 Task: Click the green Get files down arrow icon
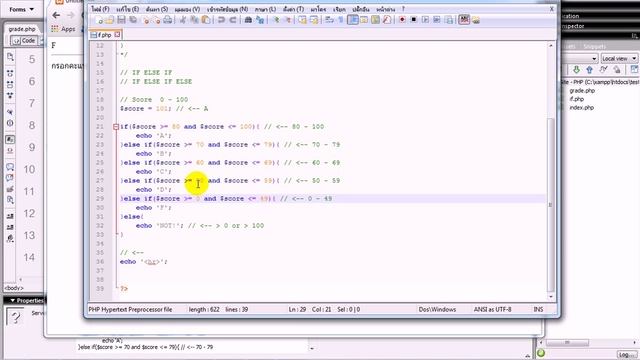[576, 70]
